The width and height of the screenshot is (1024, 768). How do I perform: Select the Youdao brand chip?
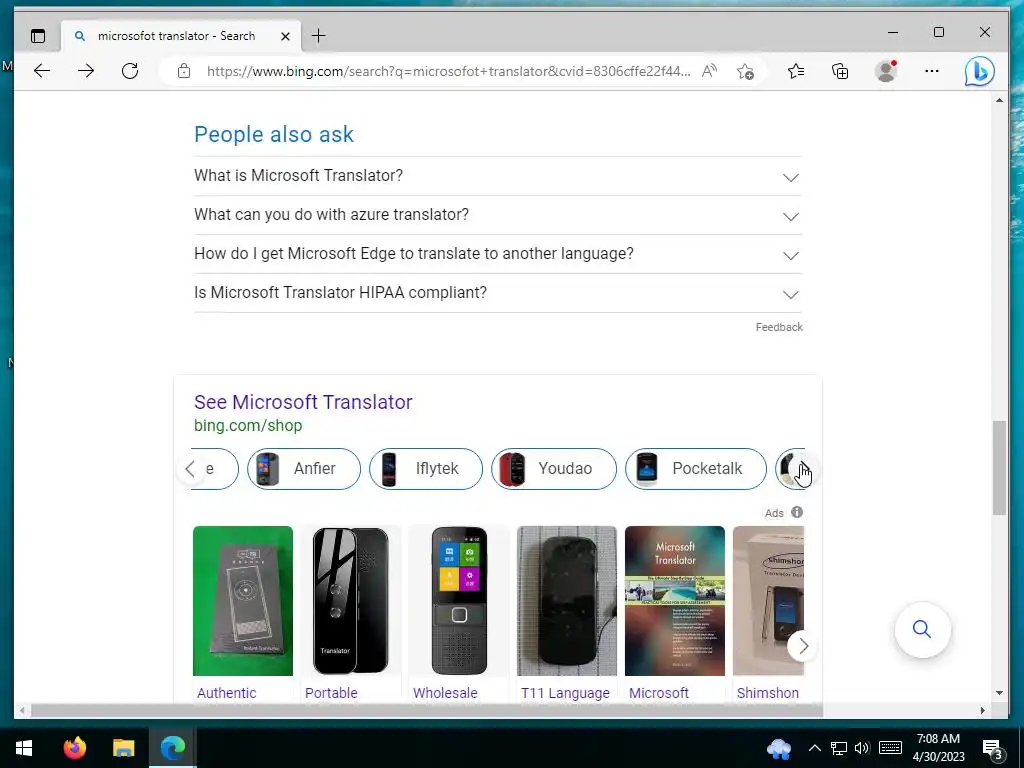coord(554,469)
